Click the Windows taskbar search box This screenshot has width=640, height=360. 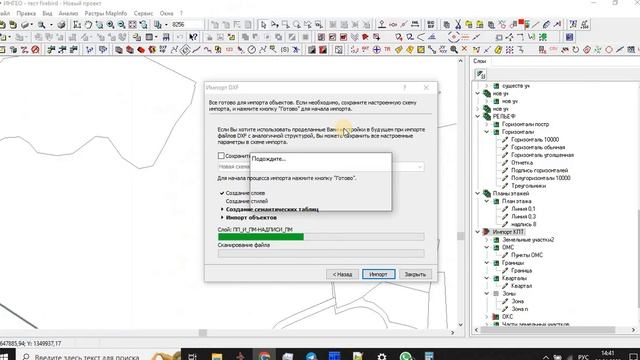(98, 357)
